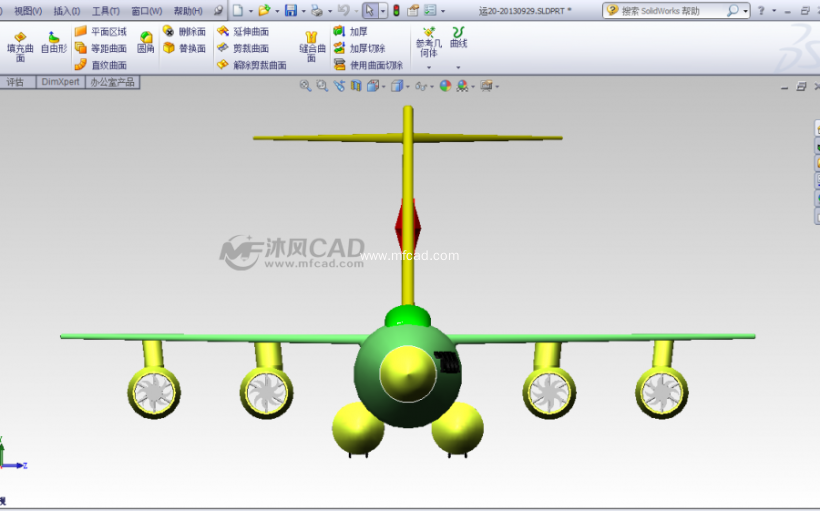Click the pushpin icon after the Help menu
Image resolution: width=820 pixels, height=511 pixels.
[219, 10]
